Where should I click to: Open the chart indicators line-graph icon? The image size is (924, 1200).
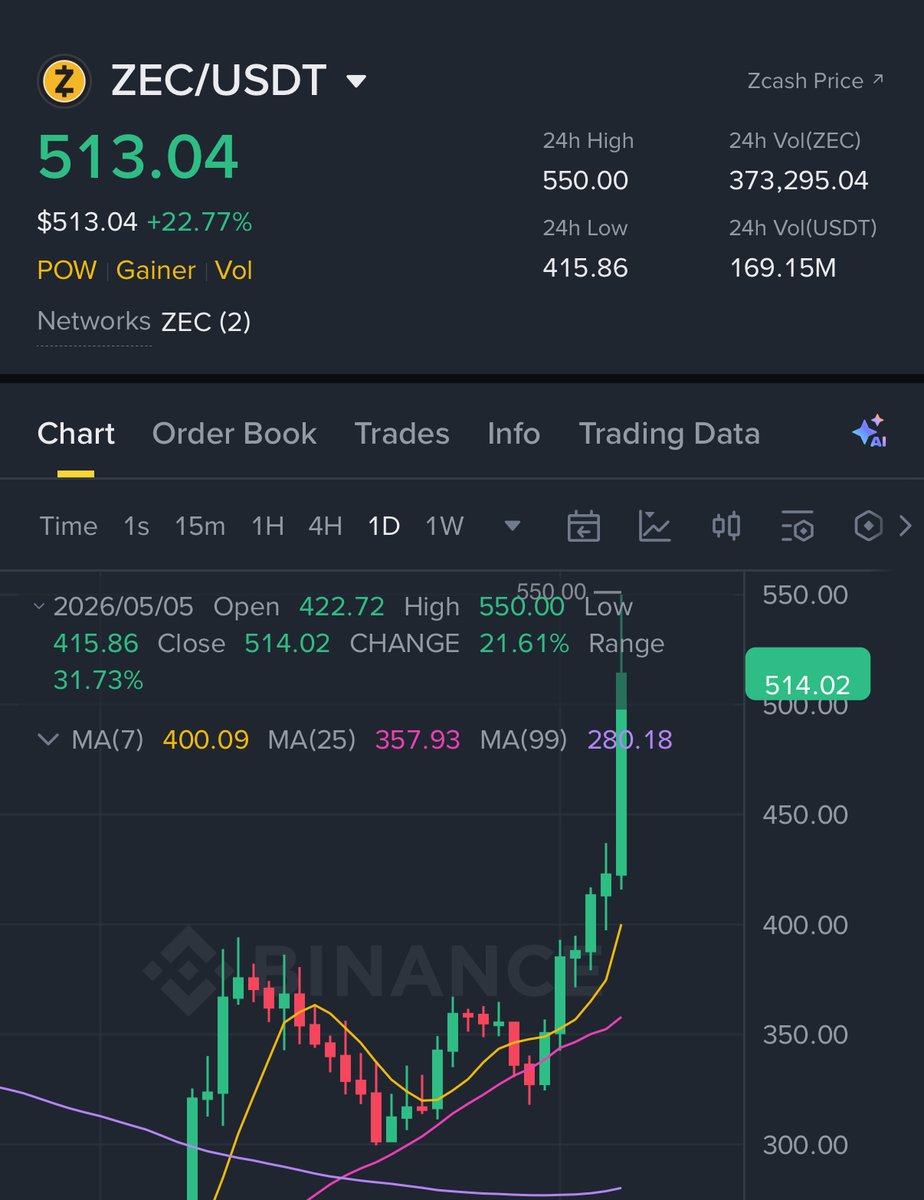[655, 525]
